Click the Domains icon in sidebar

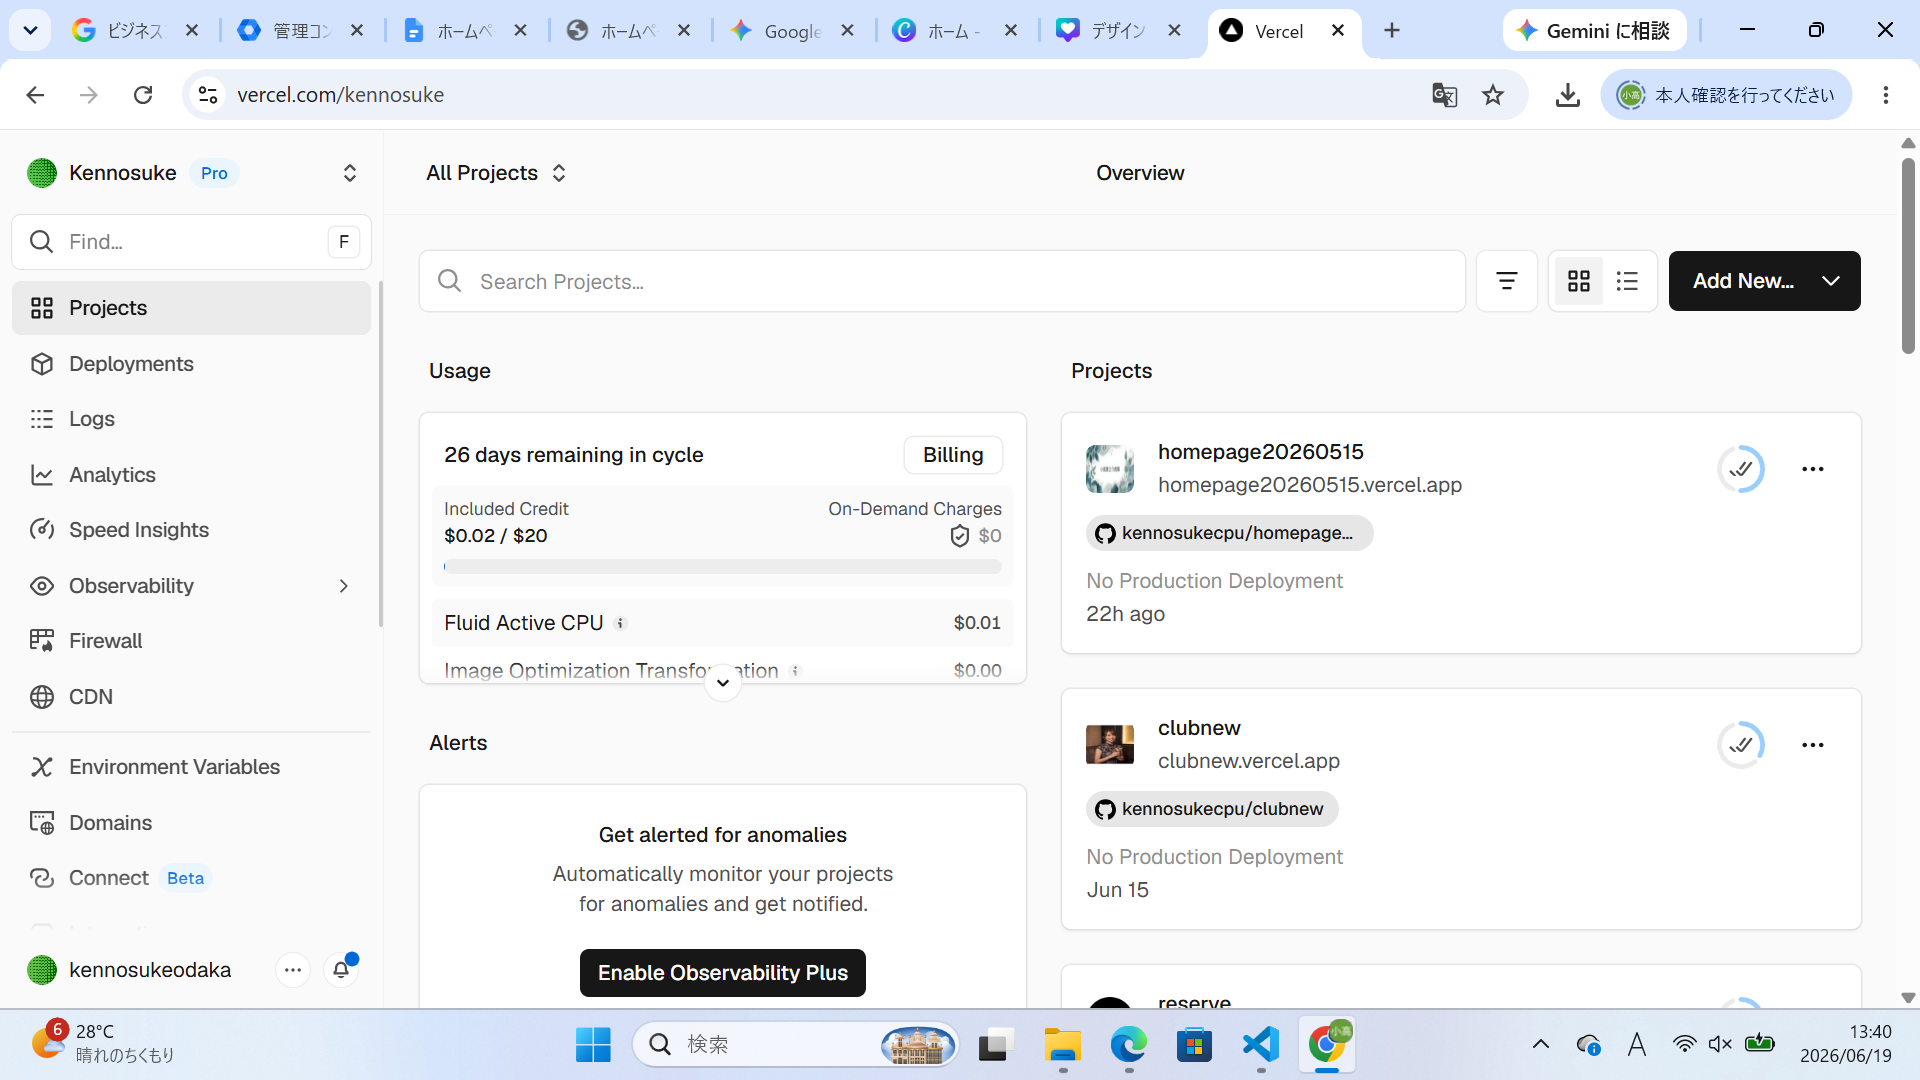pyautogui.click(x=42, y=823)
